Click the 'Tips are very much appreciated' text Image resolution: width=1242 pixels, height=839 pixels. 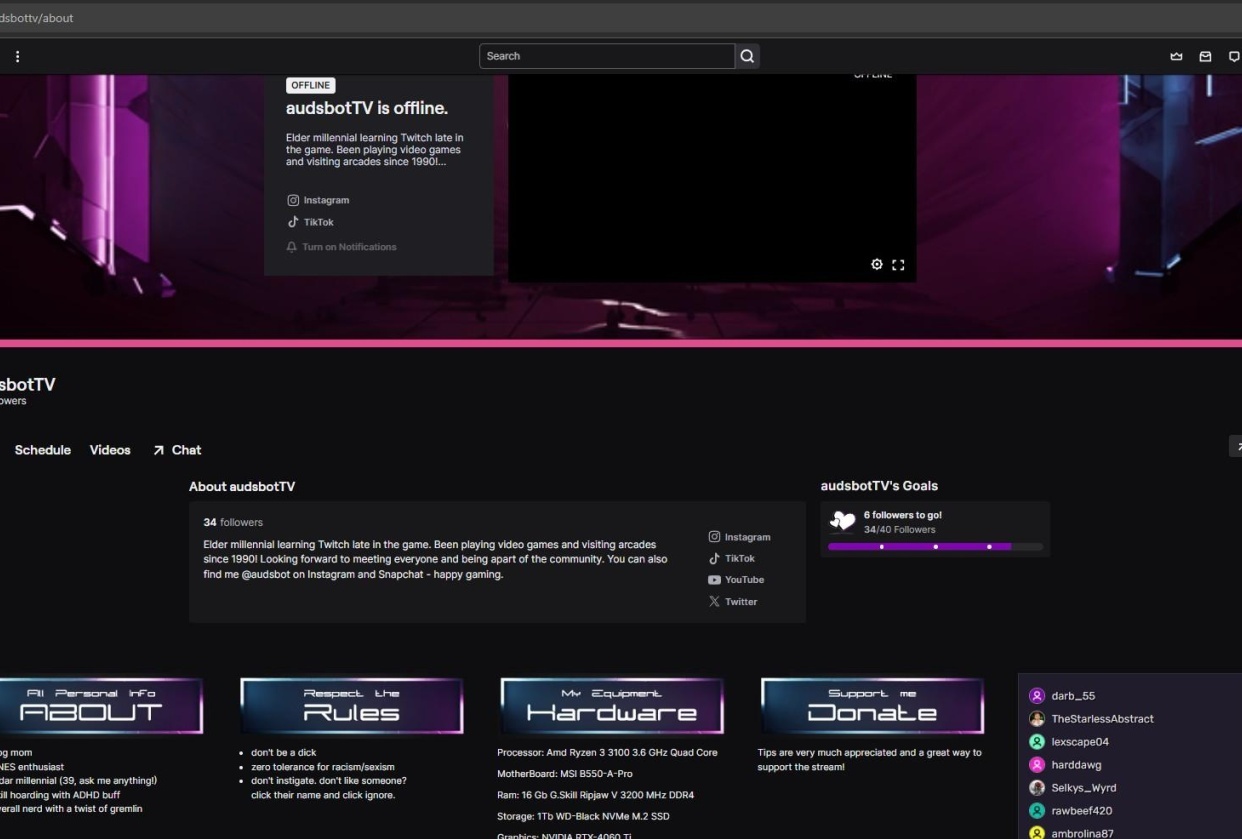tap(870, 760)
